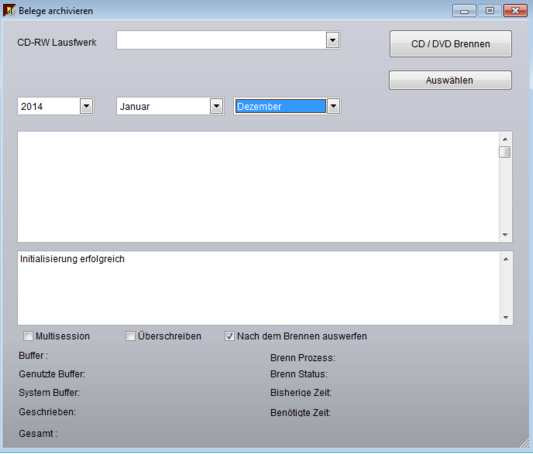The height and width of the screenshot is (454, 533).
Task: Click up arrow of log box scrollbar
Action: click(506, 259)
